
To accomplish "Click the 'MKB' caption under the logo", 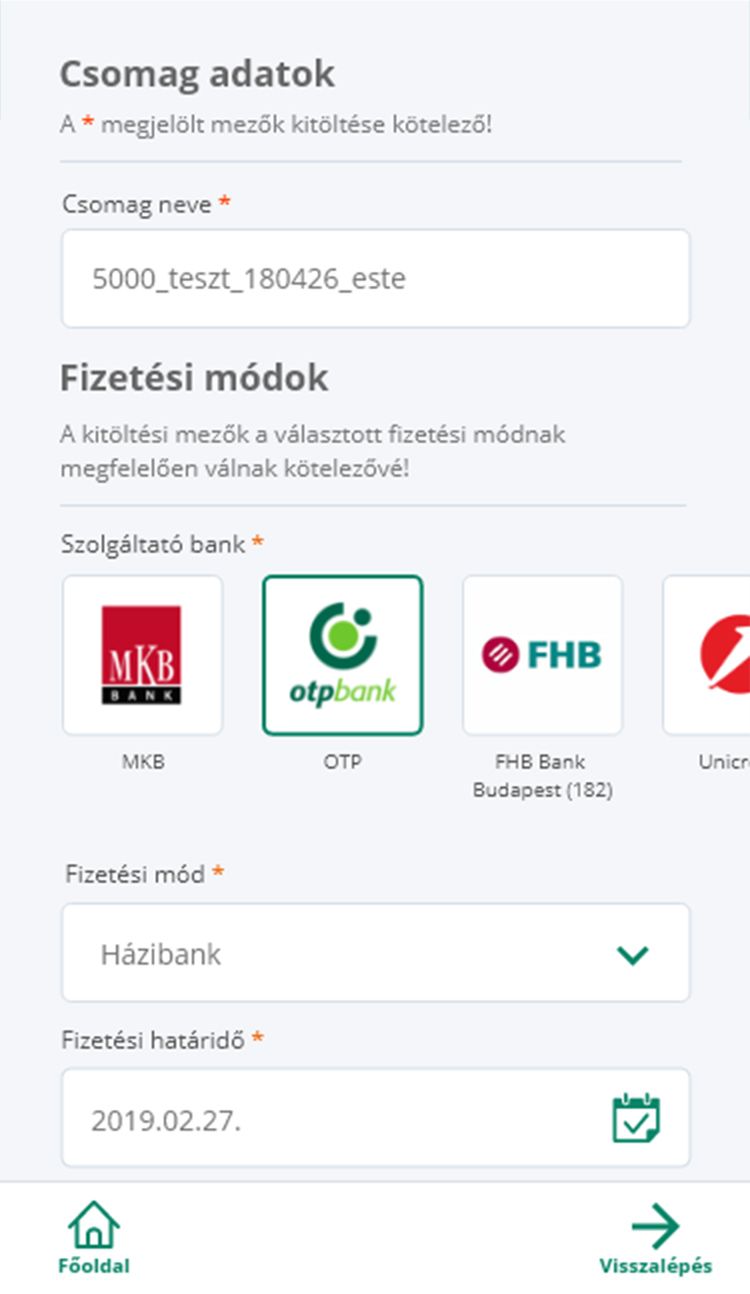I will coord(142,762).
